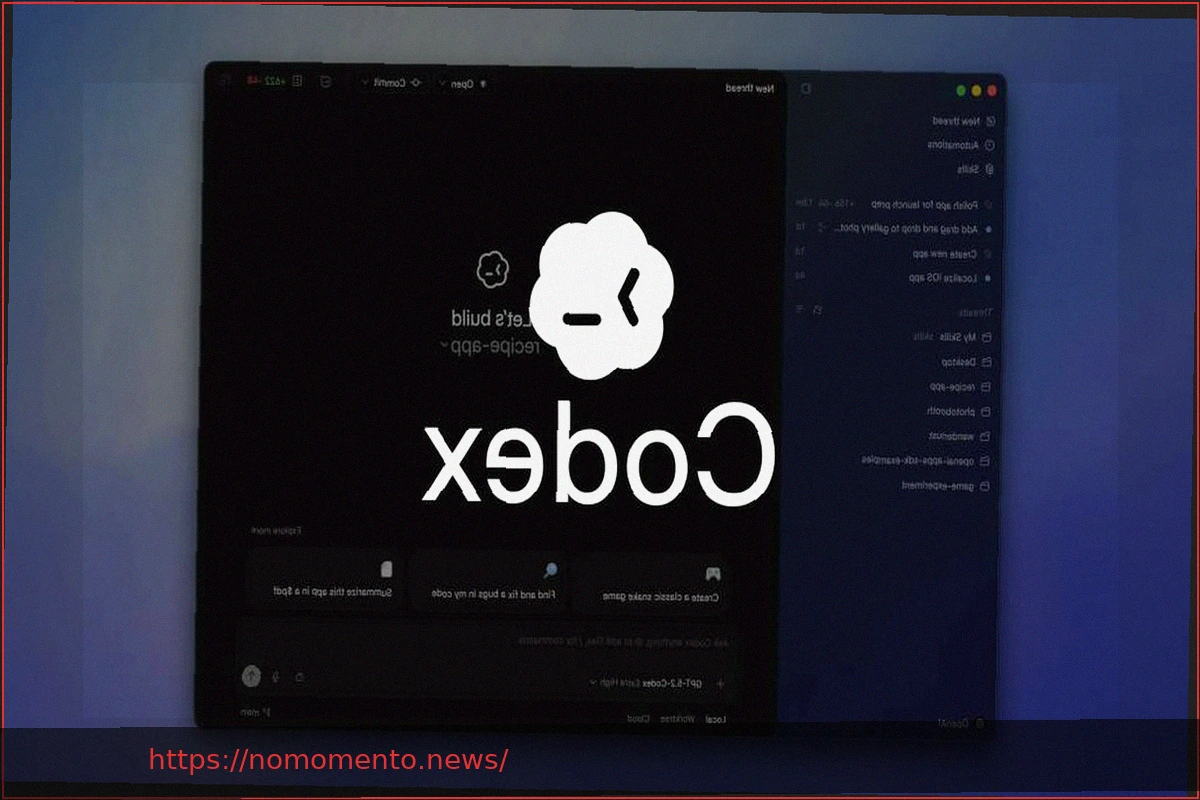Click the folder icon beside openai-apps-sdk-examples
The width and height of the screenshot is (1200, 800).
pyautogui.click(x=985, y=461)
